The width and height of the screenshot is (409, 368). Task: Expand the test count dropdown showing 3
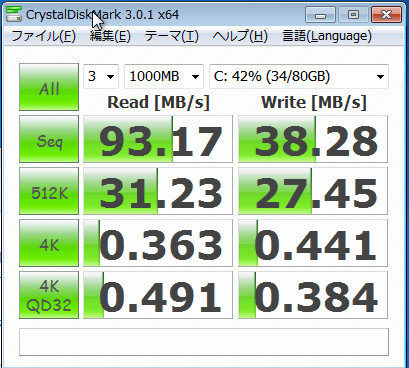(101, 76)
